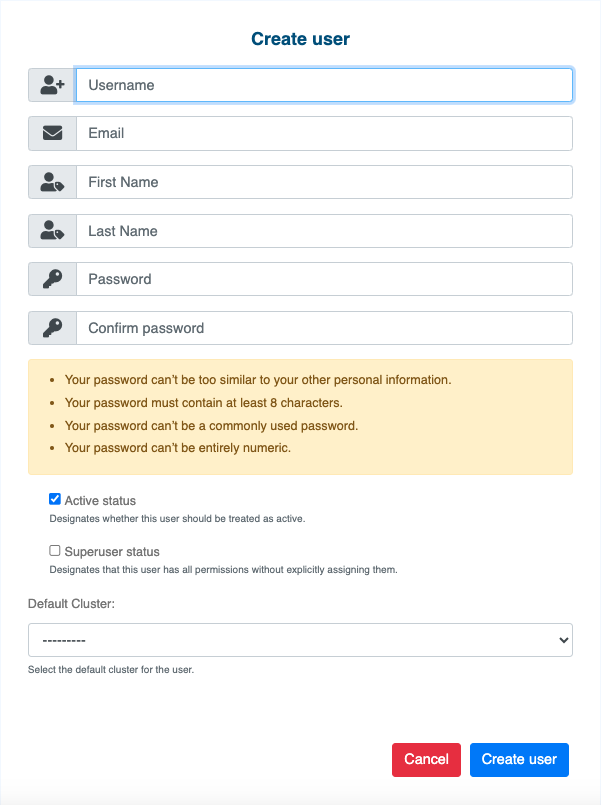Uncheck the Active status checkbox
This screenshot has width=601, height=805.
click(x=55, y=499)
